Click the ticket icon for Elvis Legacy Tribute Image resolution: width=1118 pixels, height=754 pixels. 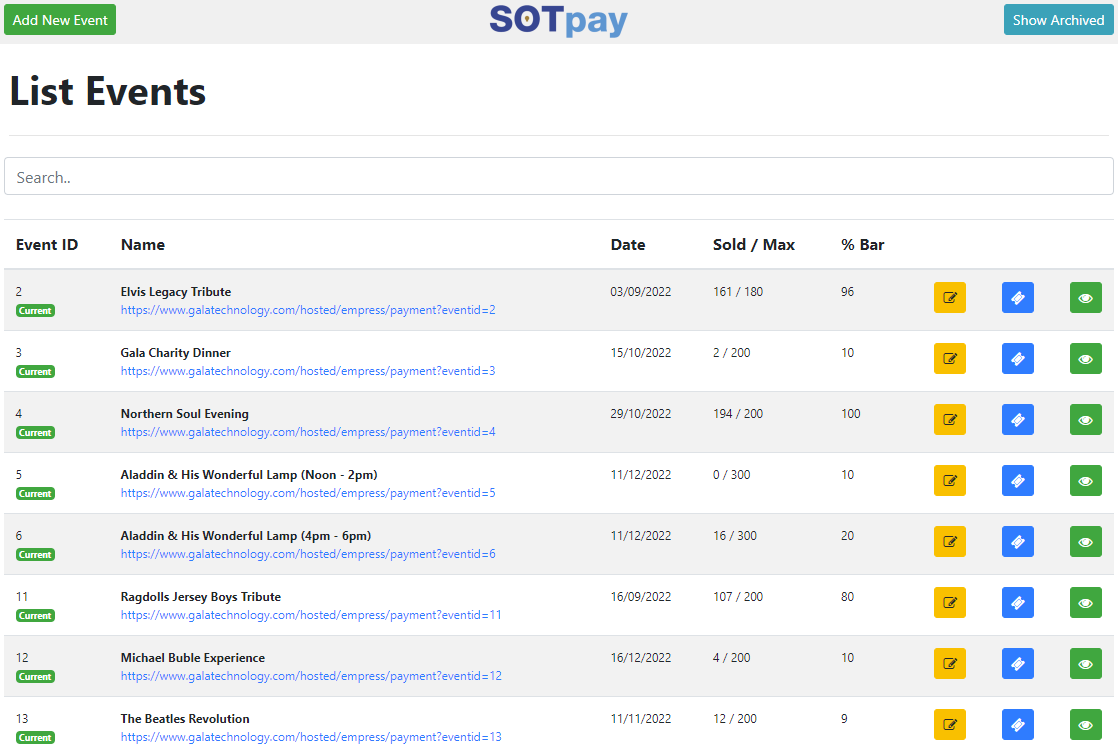pyautogui.click(x=1017, y=298)
